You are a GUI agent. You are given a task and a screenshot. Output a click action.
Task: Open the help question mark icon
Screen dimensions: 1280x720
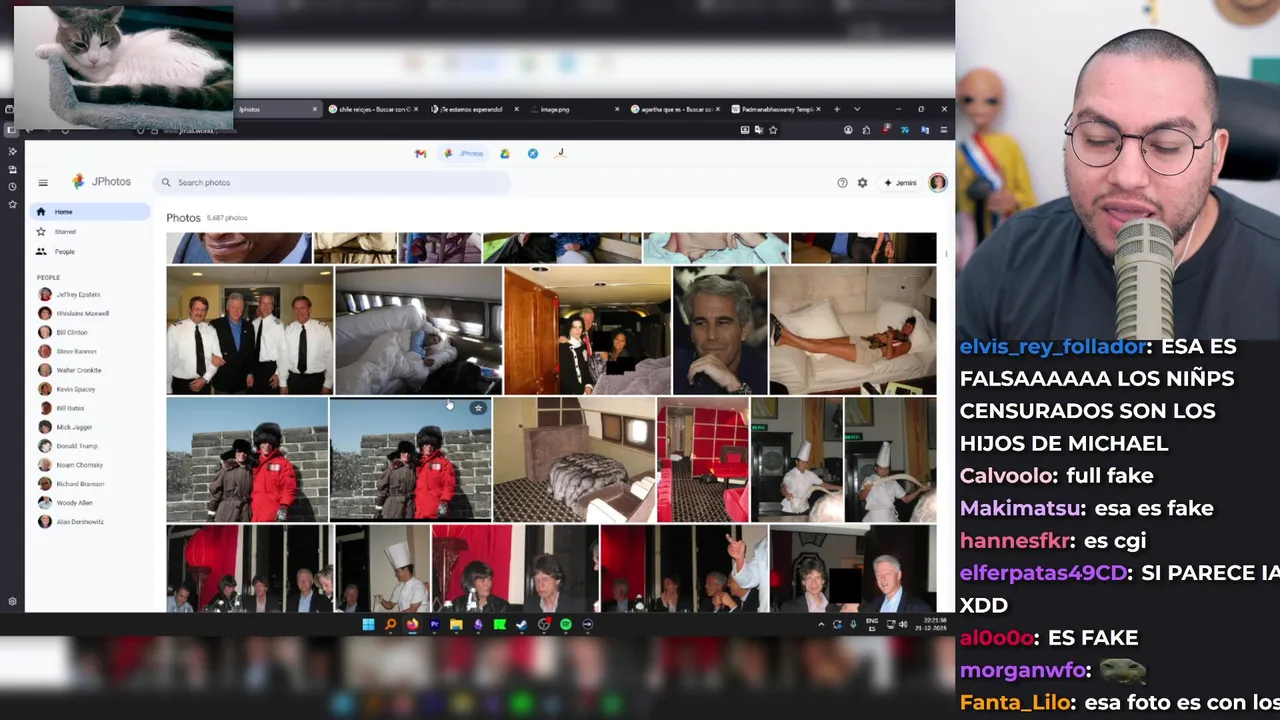pyautogui.click(x=842, y=183)
